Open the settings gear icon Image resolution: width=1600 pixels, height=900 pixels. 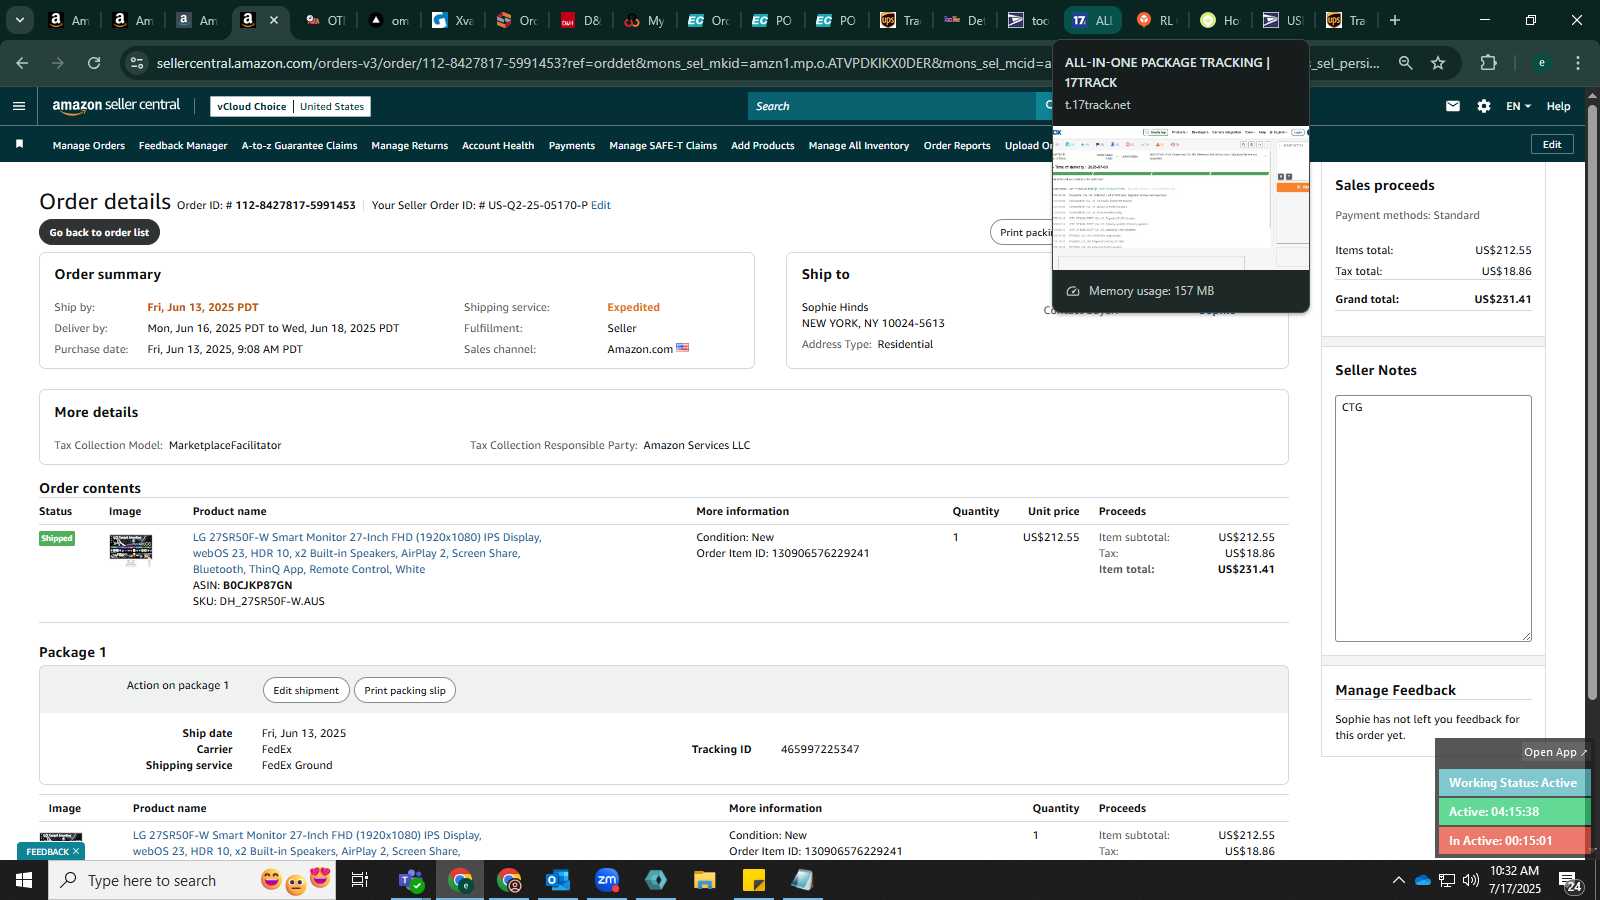(1484, 106)
